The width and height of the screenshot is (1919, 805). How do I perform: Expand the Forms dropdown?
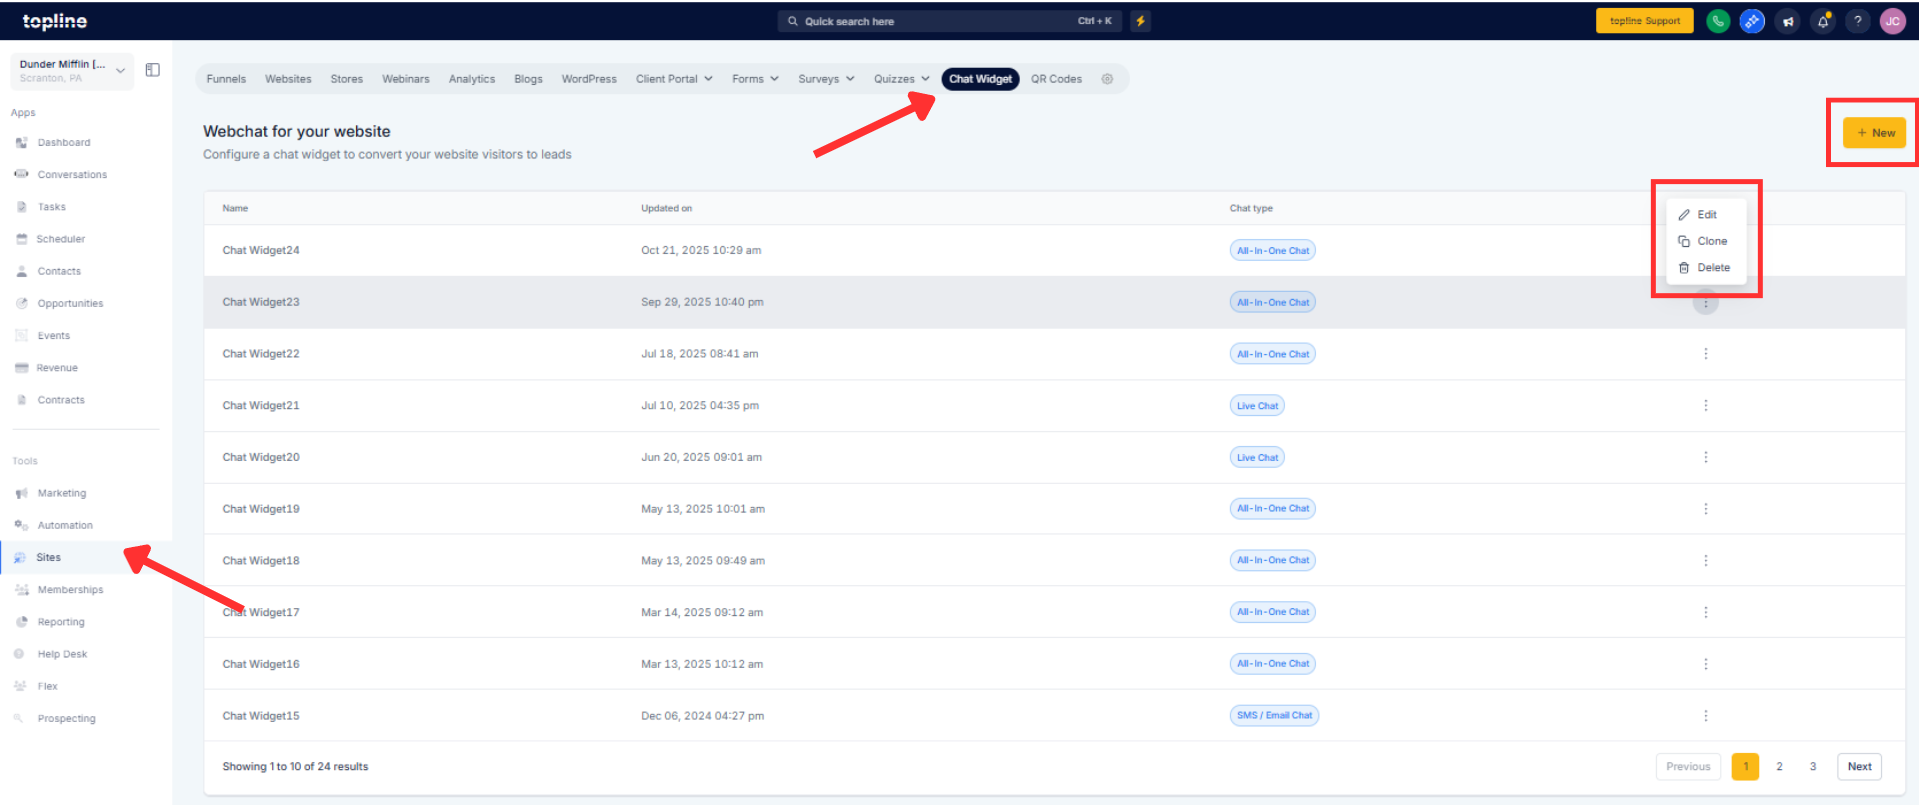(755, 79)
